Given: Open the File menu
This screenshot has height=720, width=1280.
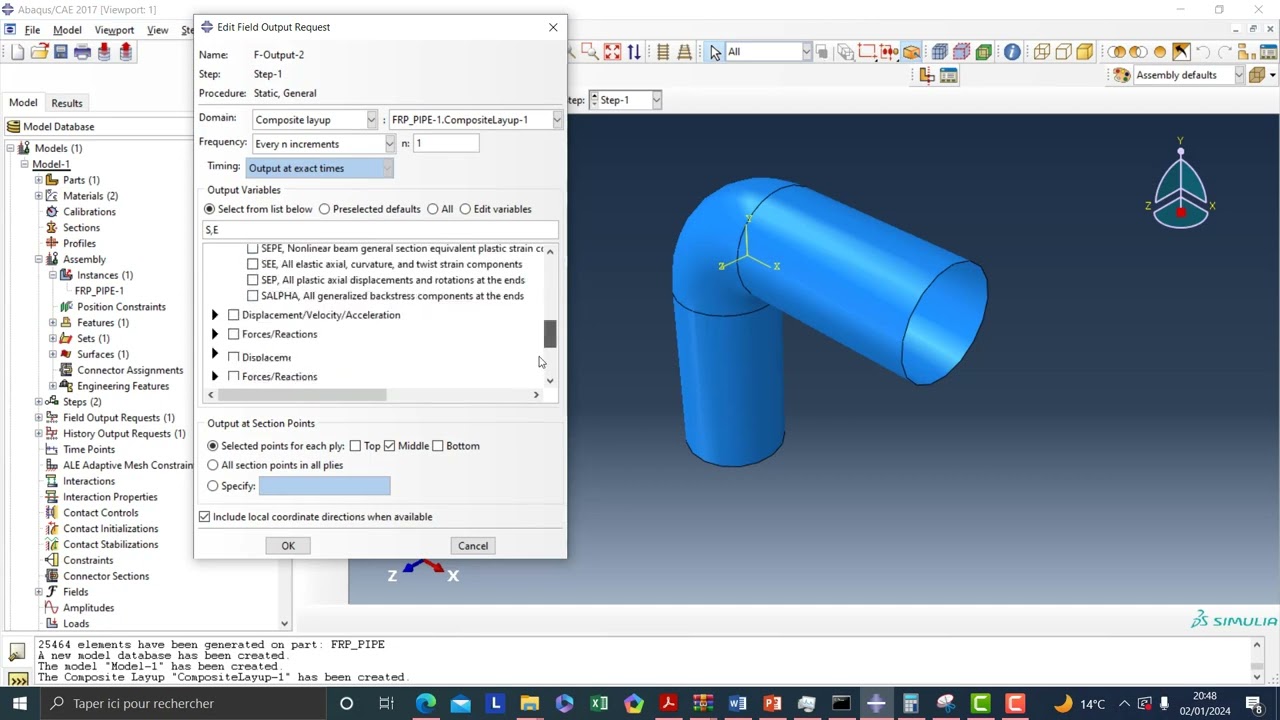Looking at the screenshot, I should pos(32,30).
